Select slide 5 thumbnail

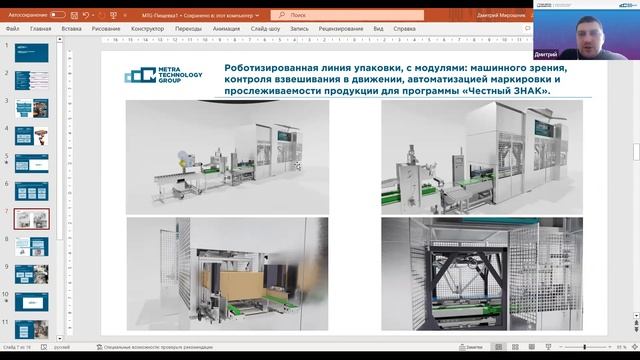pos(31,164)
